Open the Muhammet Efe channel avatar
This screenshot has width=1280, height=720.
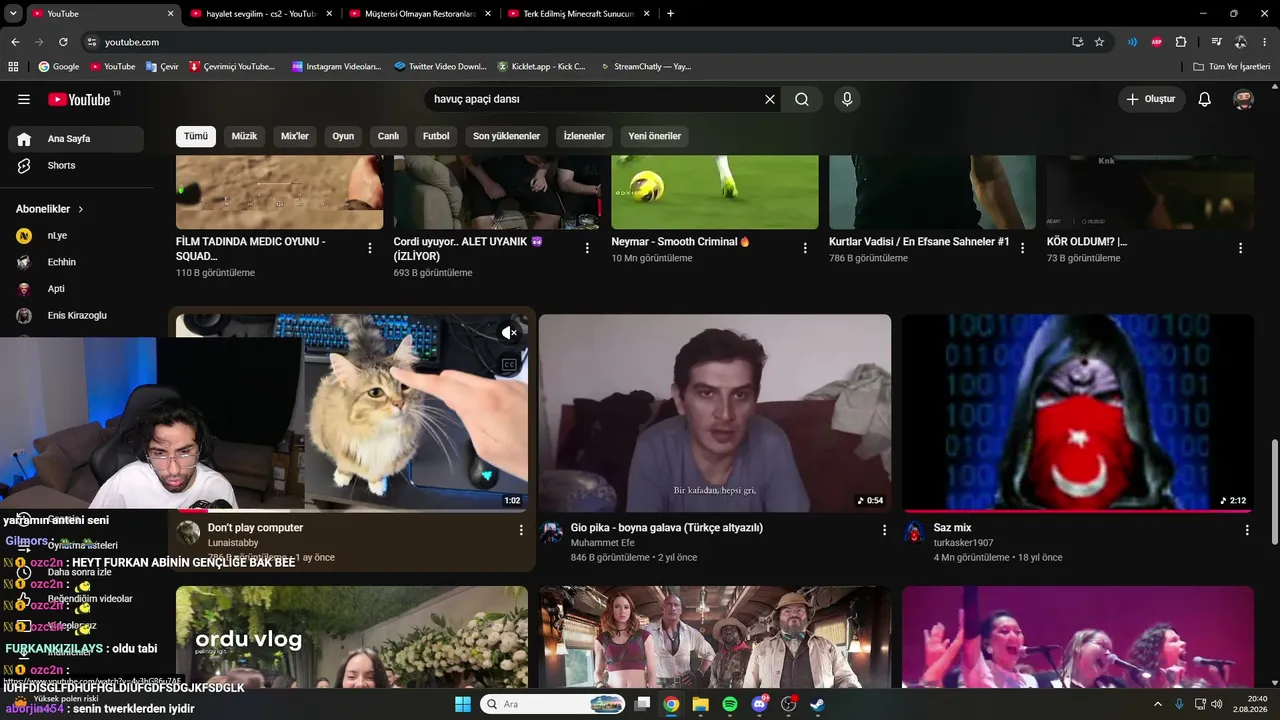pyautogui.click(x=551, y=532)
